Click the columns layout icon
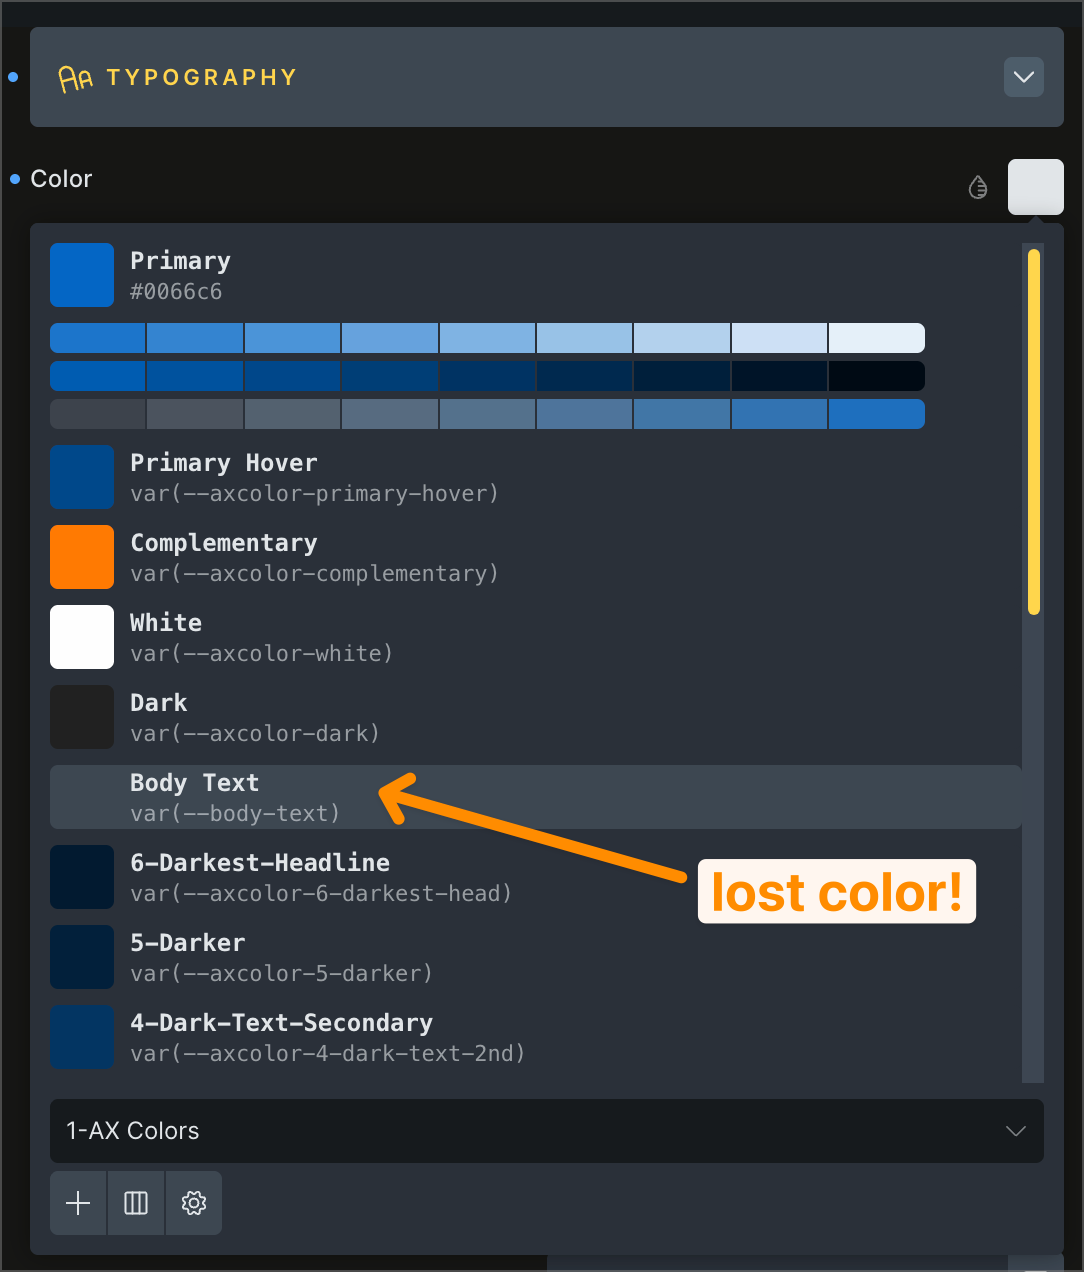This screenshot has height=1272, width=1084. coord(136,1203)
